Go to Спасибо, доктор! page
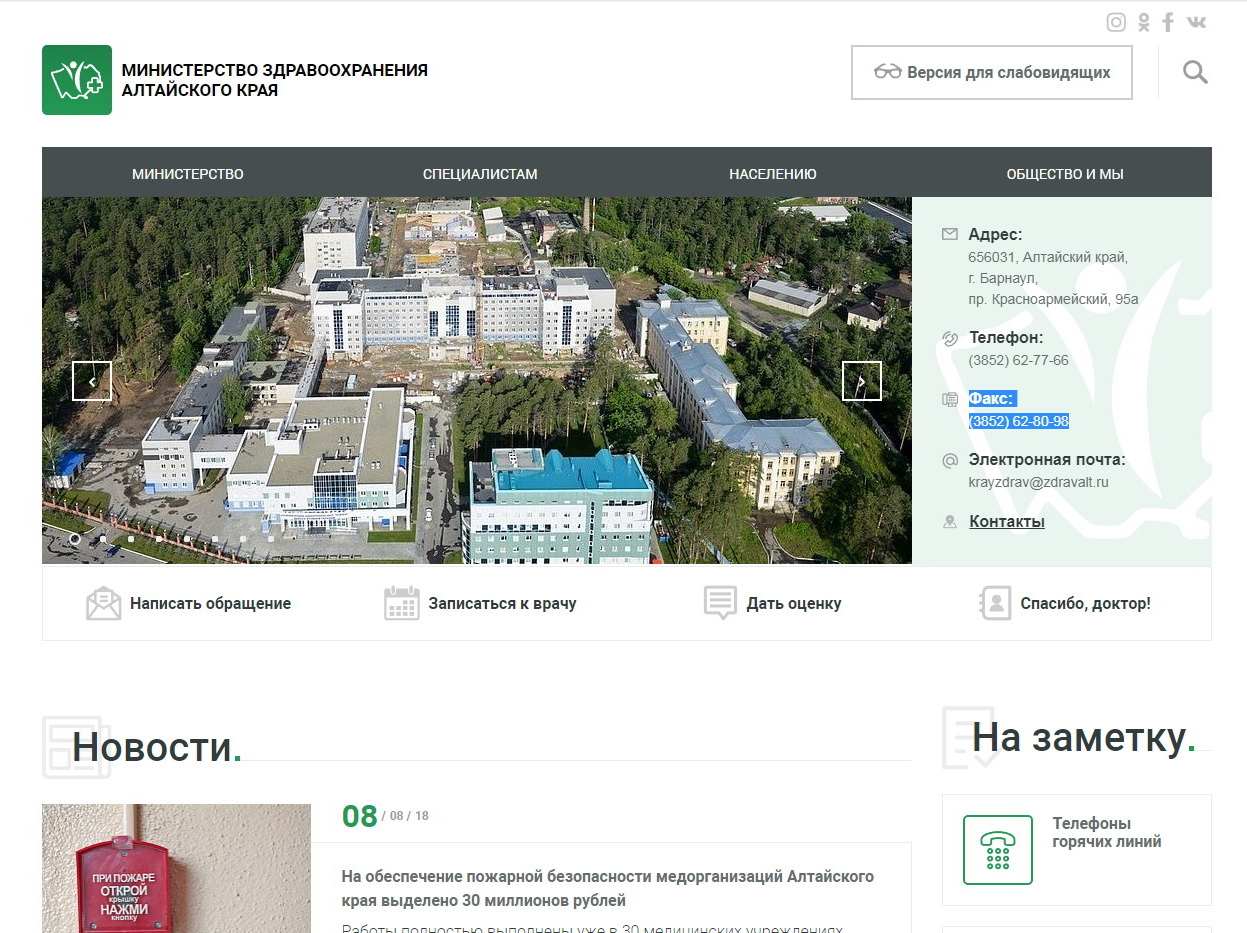The width and height of the screenshot is (1247, 933). 1065,604
